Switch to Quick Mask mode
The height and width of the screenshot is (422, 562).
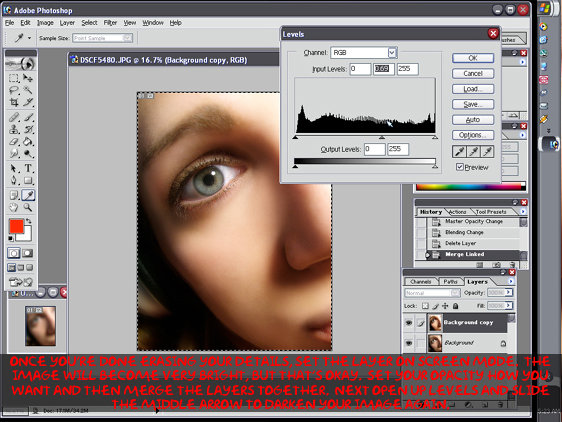click(27, 253)
